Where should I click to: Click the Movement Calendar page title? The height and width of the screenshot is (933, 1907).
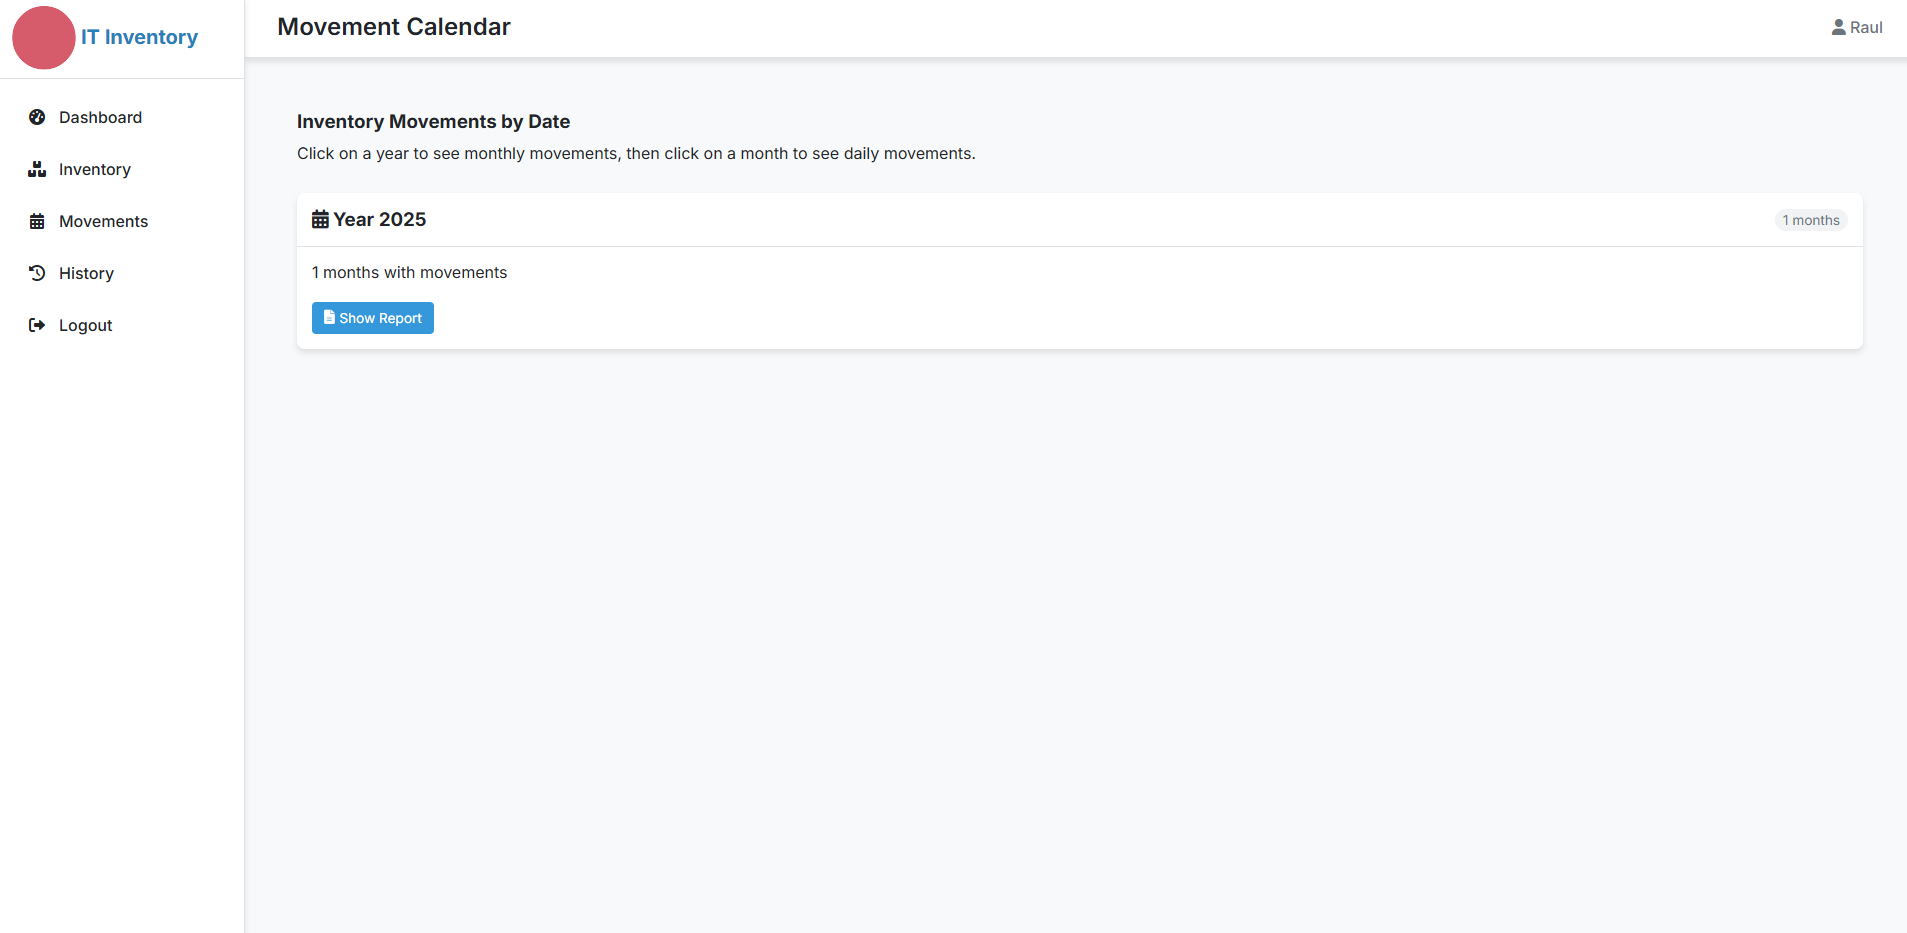coord(394,27)
